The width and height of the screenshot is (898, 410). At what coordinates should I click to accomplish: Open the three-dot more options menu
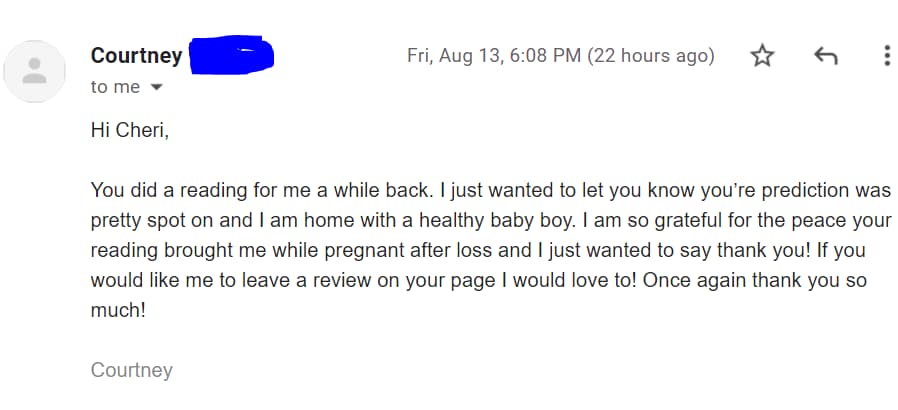pyautogui.click(x=886, y=56)
